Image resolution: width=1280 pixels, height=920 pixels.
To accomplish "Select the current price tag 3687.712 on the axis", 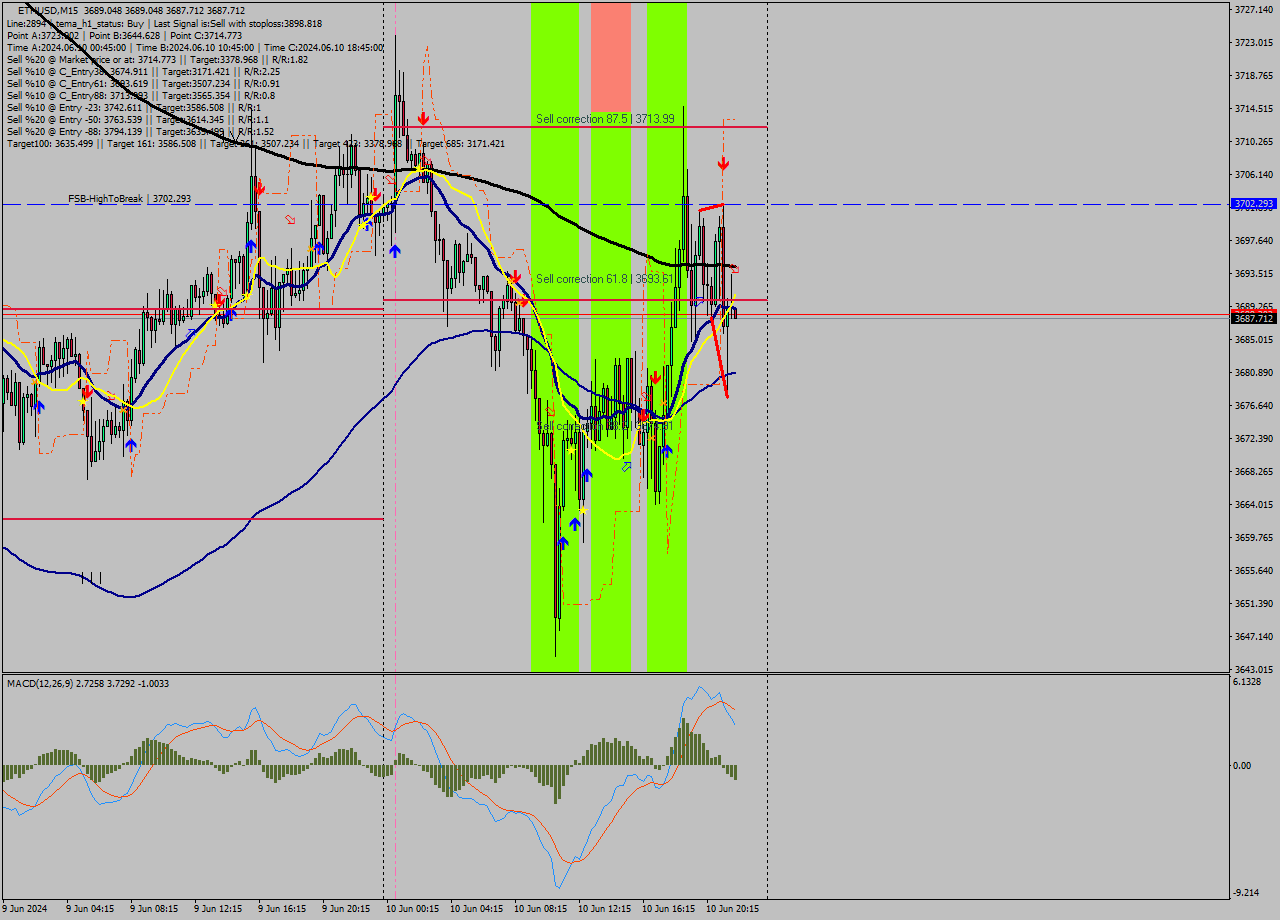I will 1256,316.
